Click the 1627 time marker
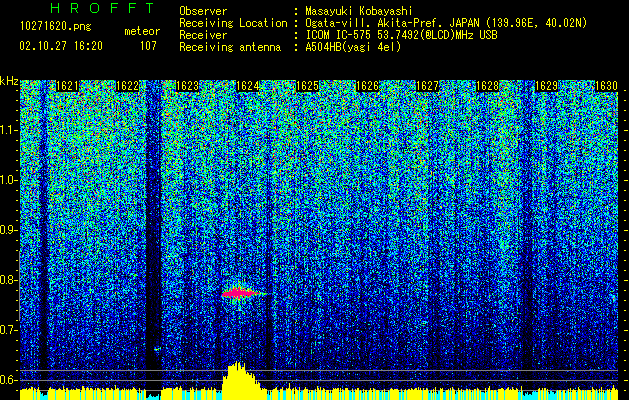The image size is (629, 400). 427,86
